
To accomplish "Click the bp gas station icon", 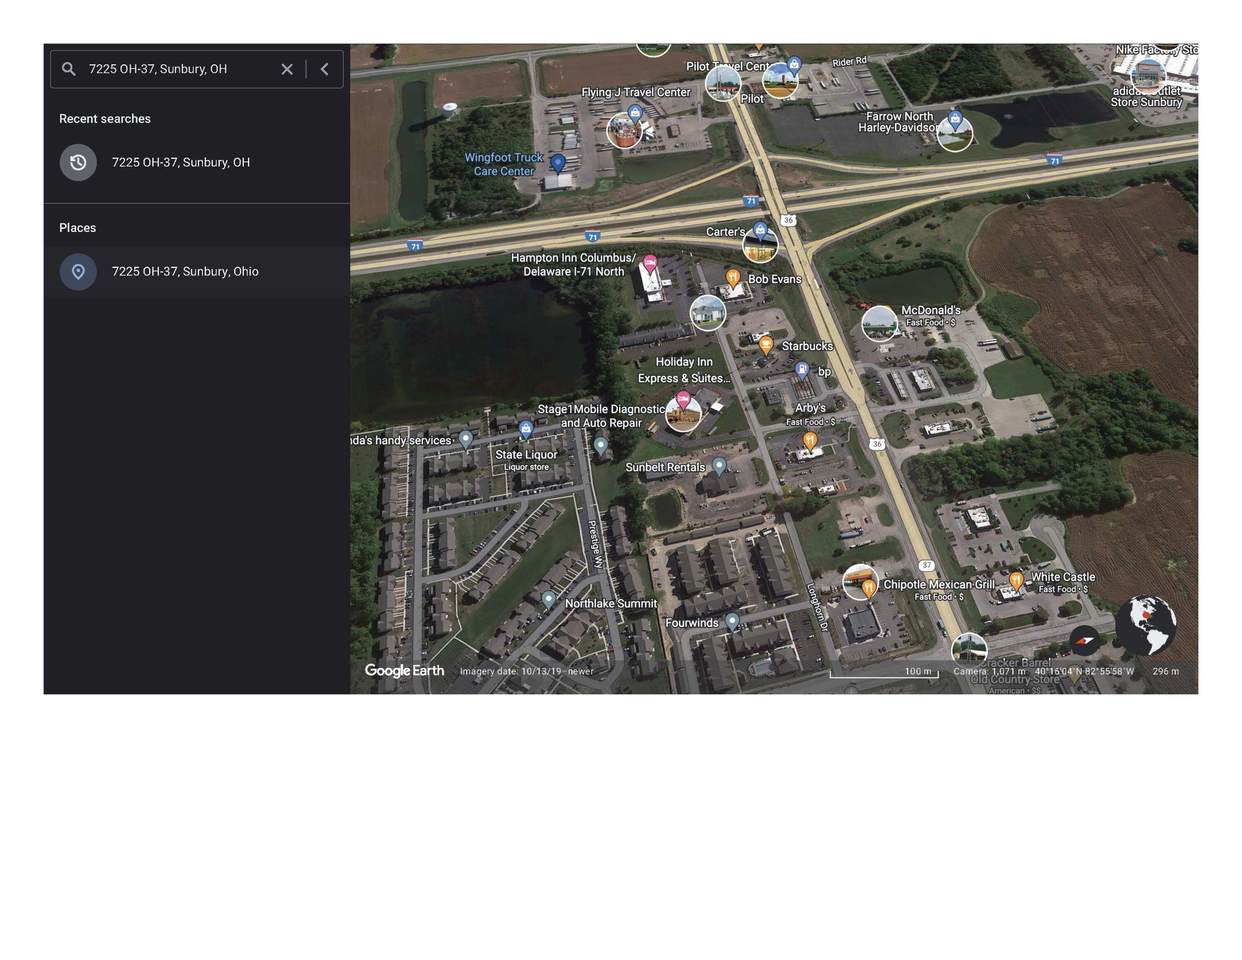I will [802, 370].
